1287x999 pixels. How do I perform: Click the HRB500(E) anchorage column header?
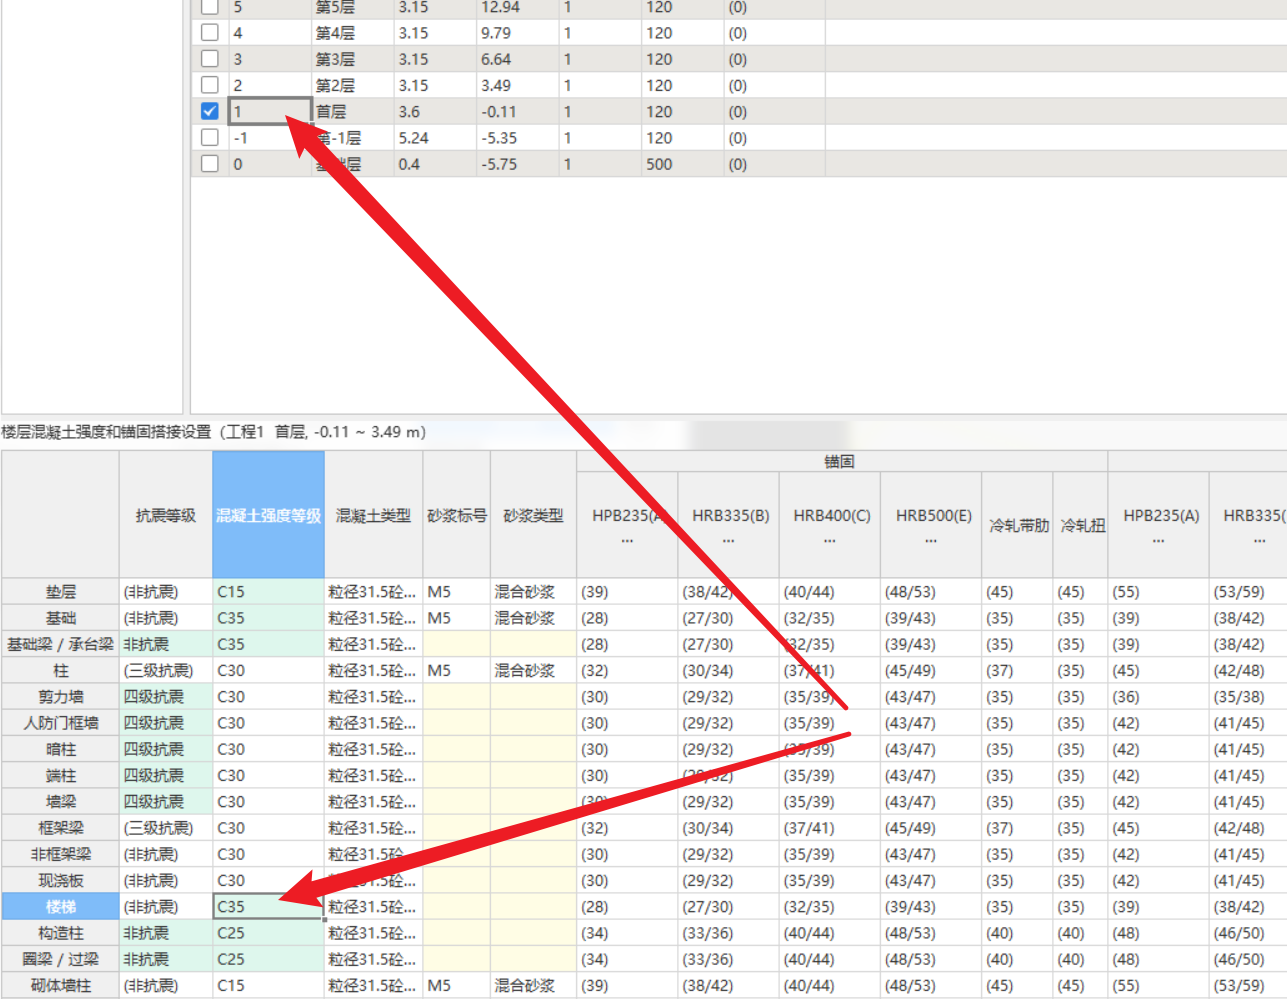click(931, 525)
